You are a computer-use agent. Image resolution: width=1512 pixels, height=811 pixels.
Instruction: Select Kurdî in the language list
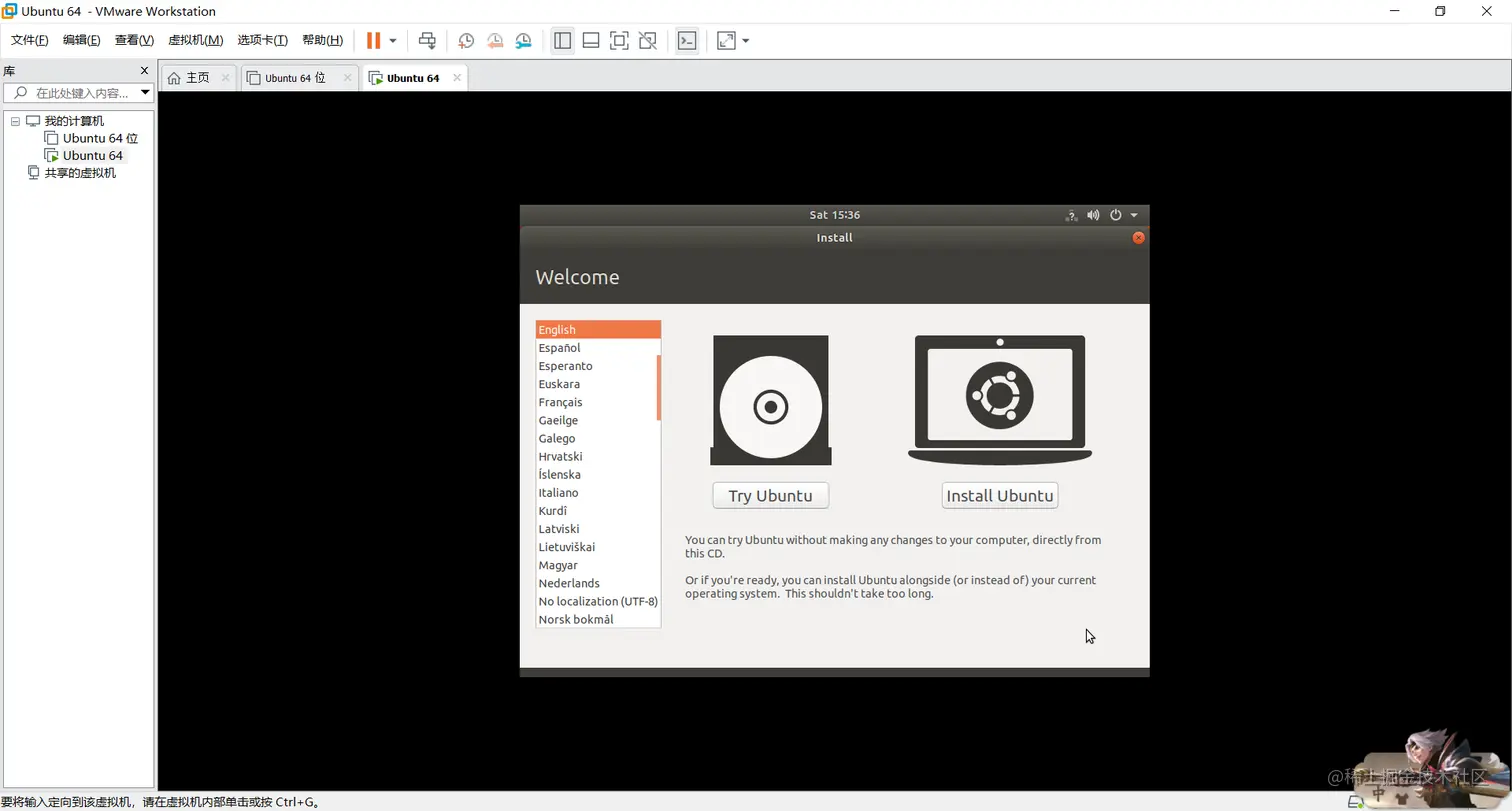596,511
